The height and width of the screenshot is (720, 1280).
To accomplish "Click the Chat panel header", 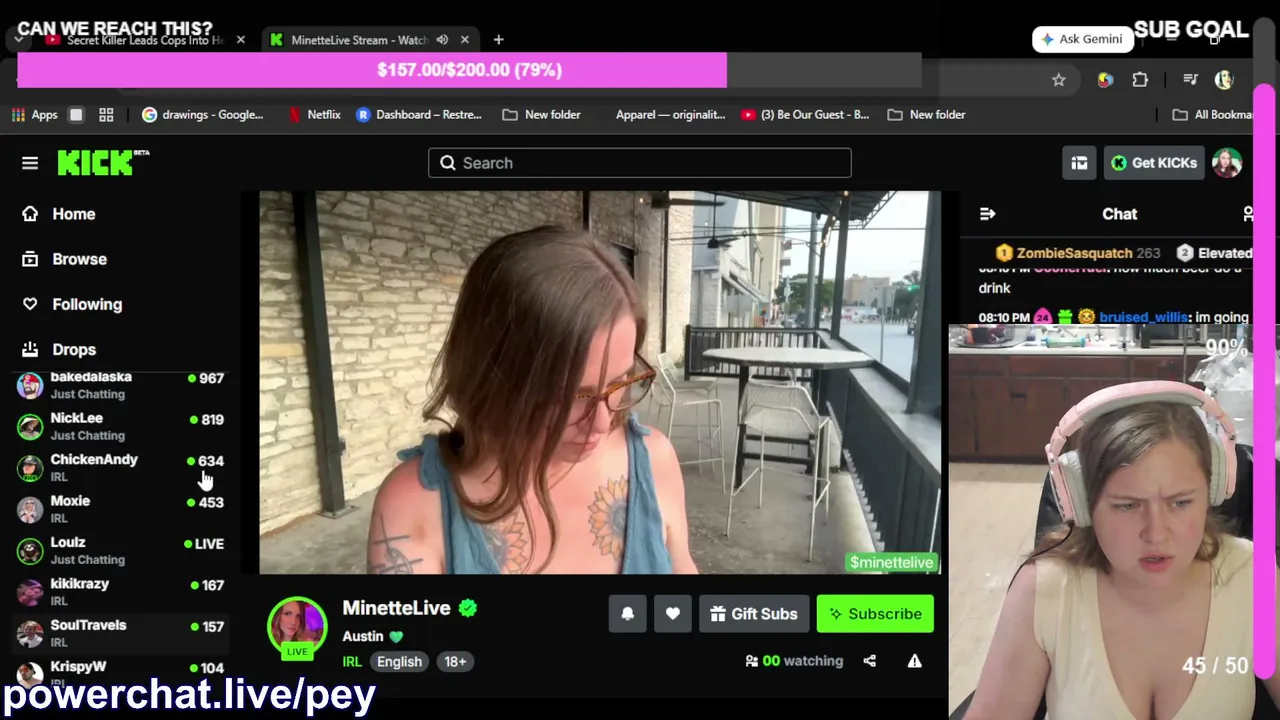I will [1119, 214].
